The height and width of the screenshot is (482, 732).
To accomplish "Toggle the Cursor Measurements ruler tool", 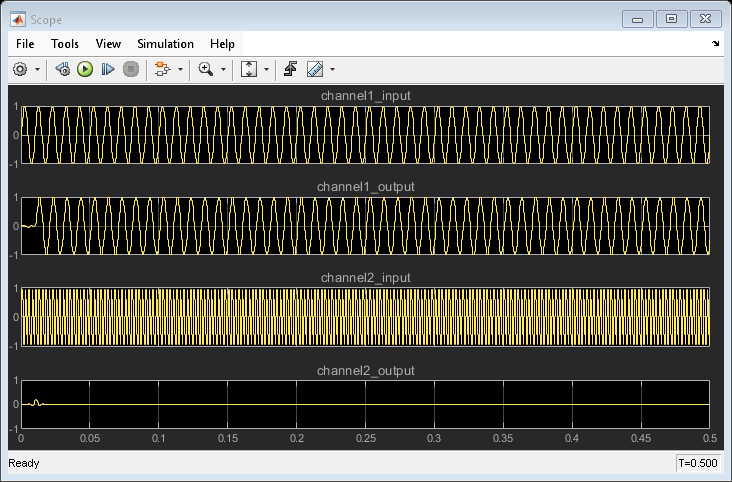I will [x=315, y=70].
